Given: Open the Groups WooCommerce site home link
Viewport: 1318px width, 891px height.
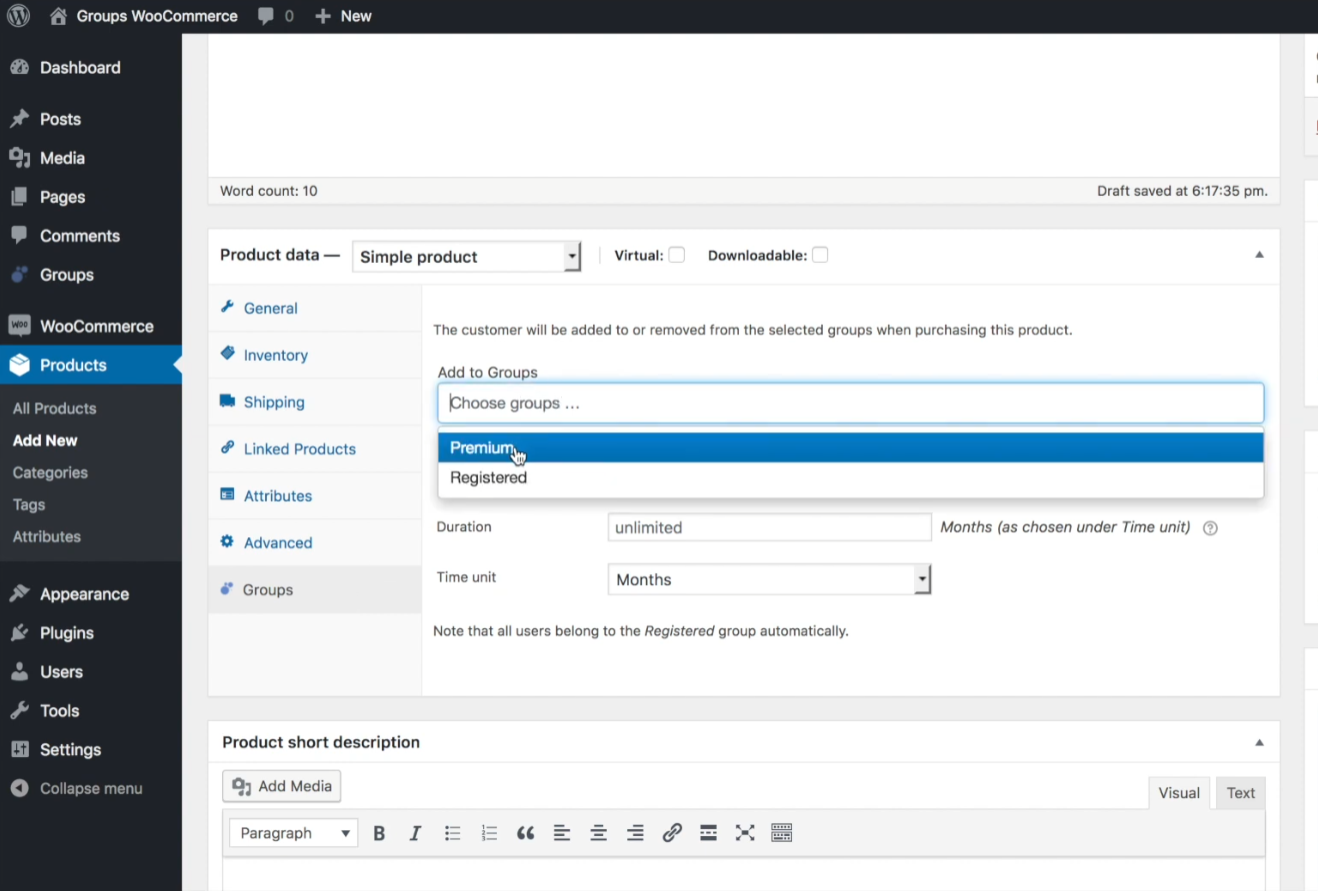Looking at the screenshot, I should pyautogui.click(x=144, y=16).
